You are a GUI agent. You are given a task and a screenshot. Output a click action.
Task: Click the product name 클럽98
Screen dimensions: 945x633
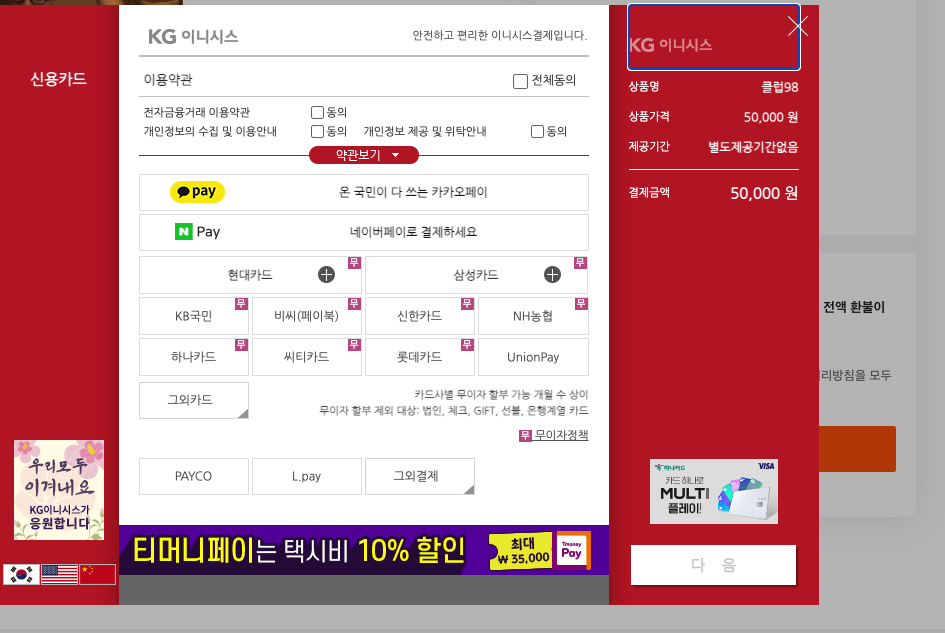click(780, 87)
